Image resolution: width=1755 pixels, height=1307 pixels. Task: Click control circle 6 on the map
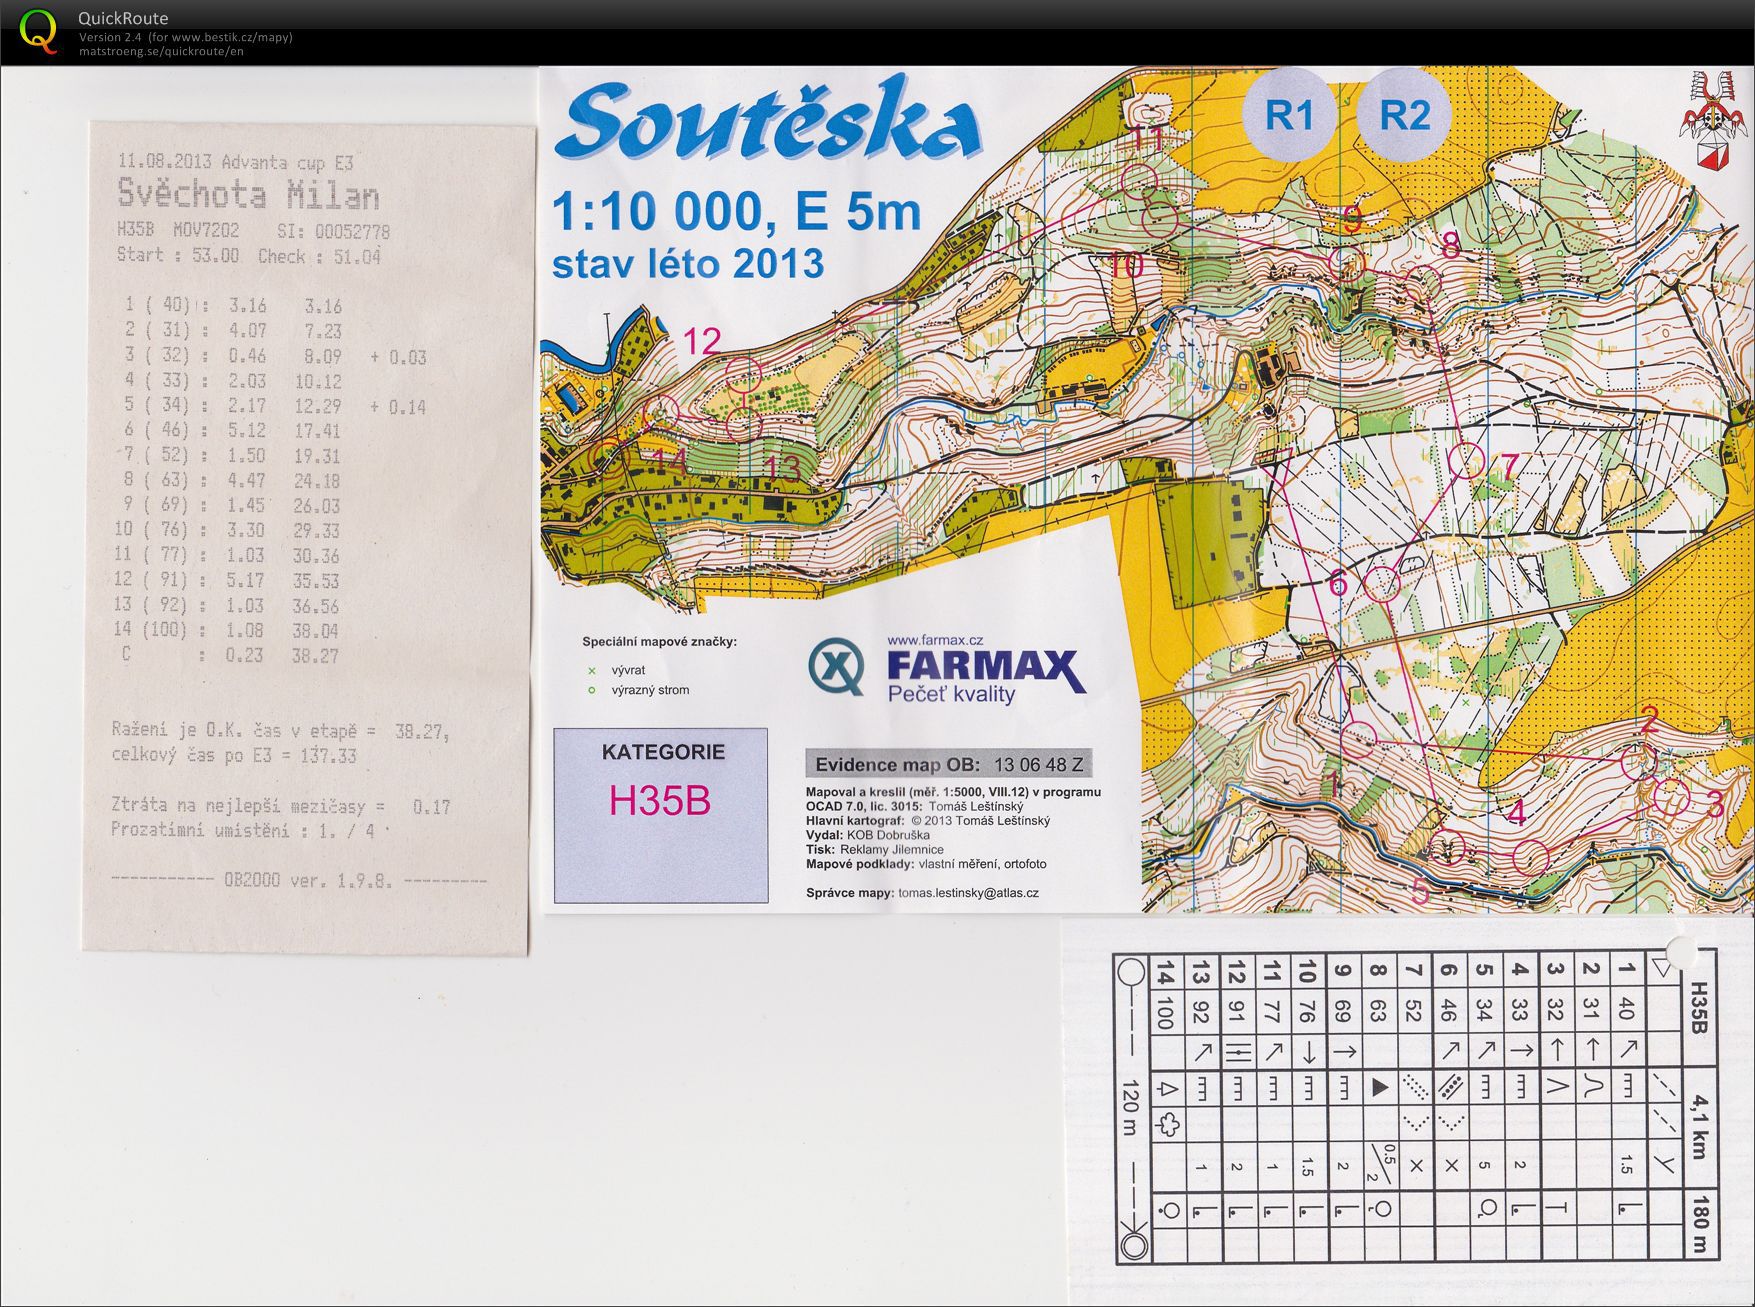pyautogui.click(x=1381, y=583)
